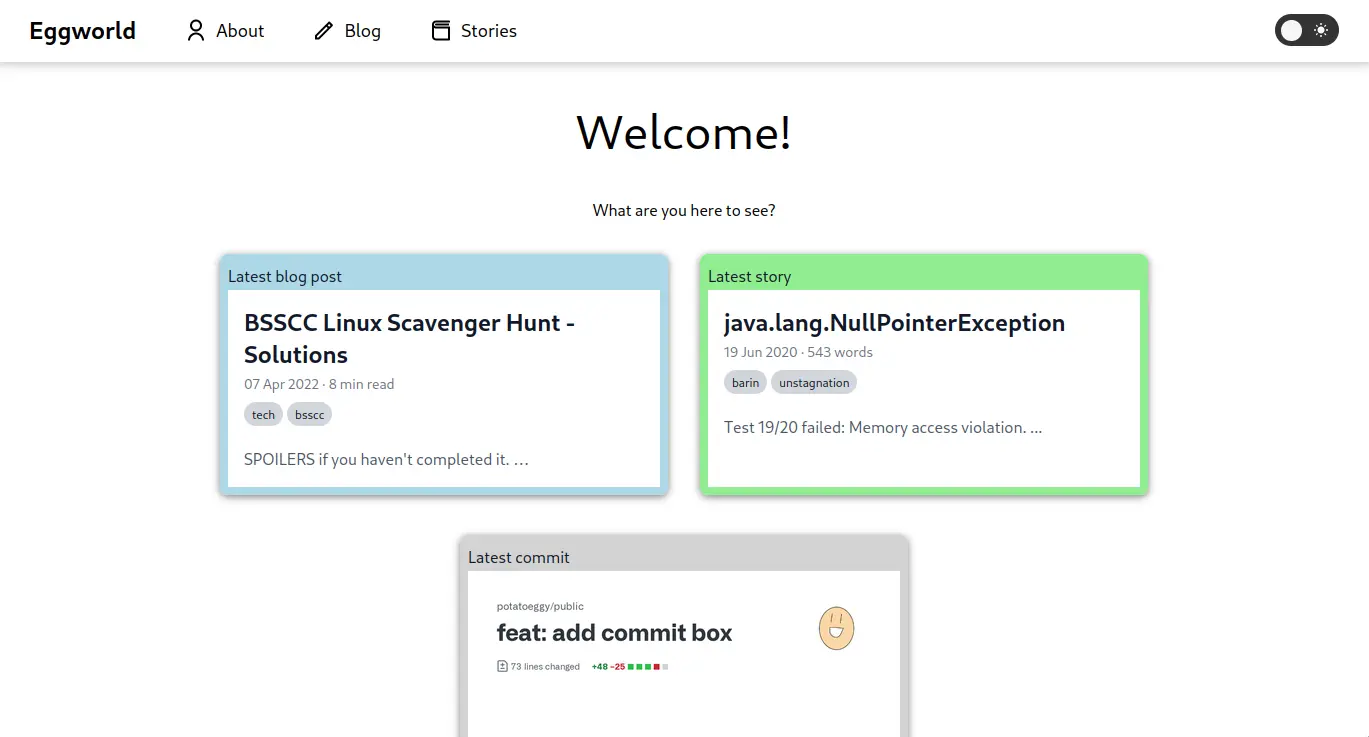Click the file icon beside 73 lines changed
Viewport: 1369px width, 737px height.
[502, 666]
